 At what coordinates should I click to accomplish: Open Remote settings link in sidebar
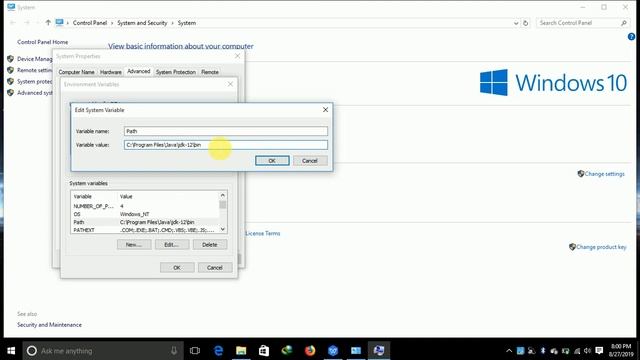[35, 70]
